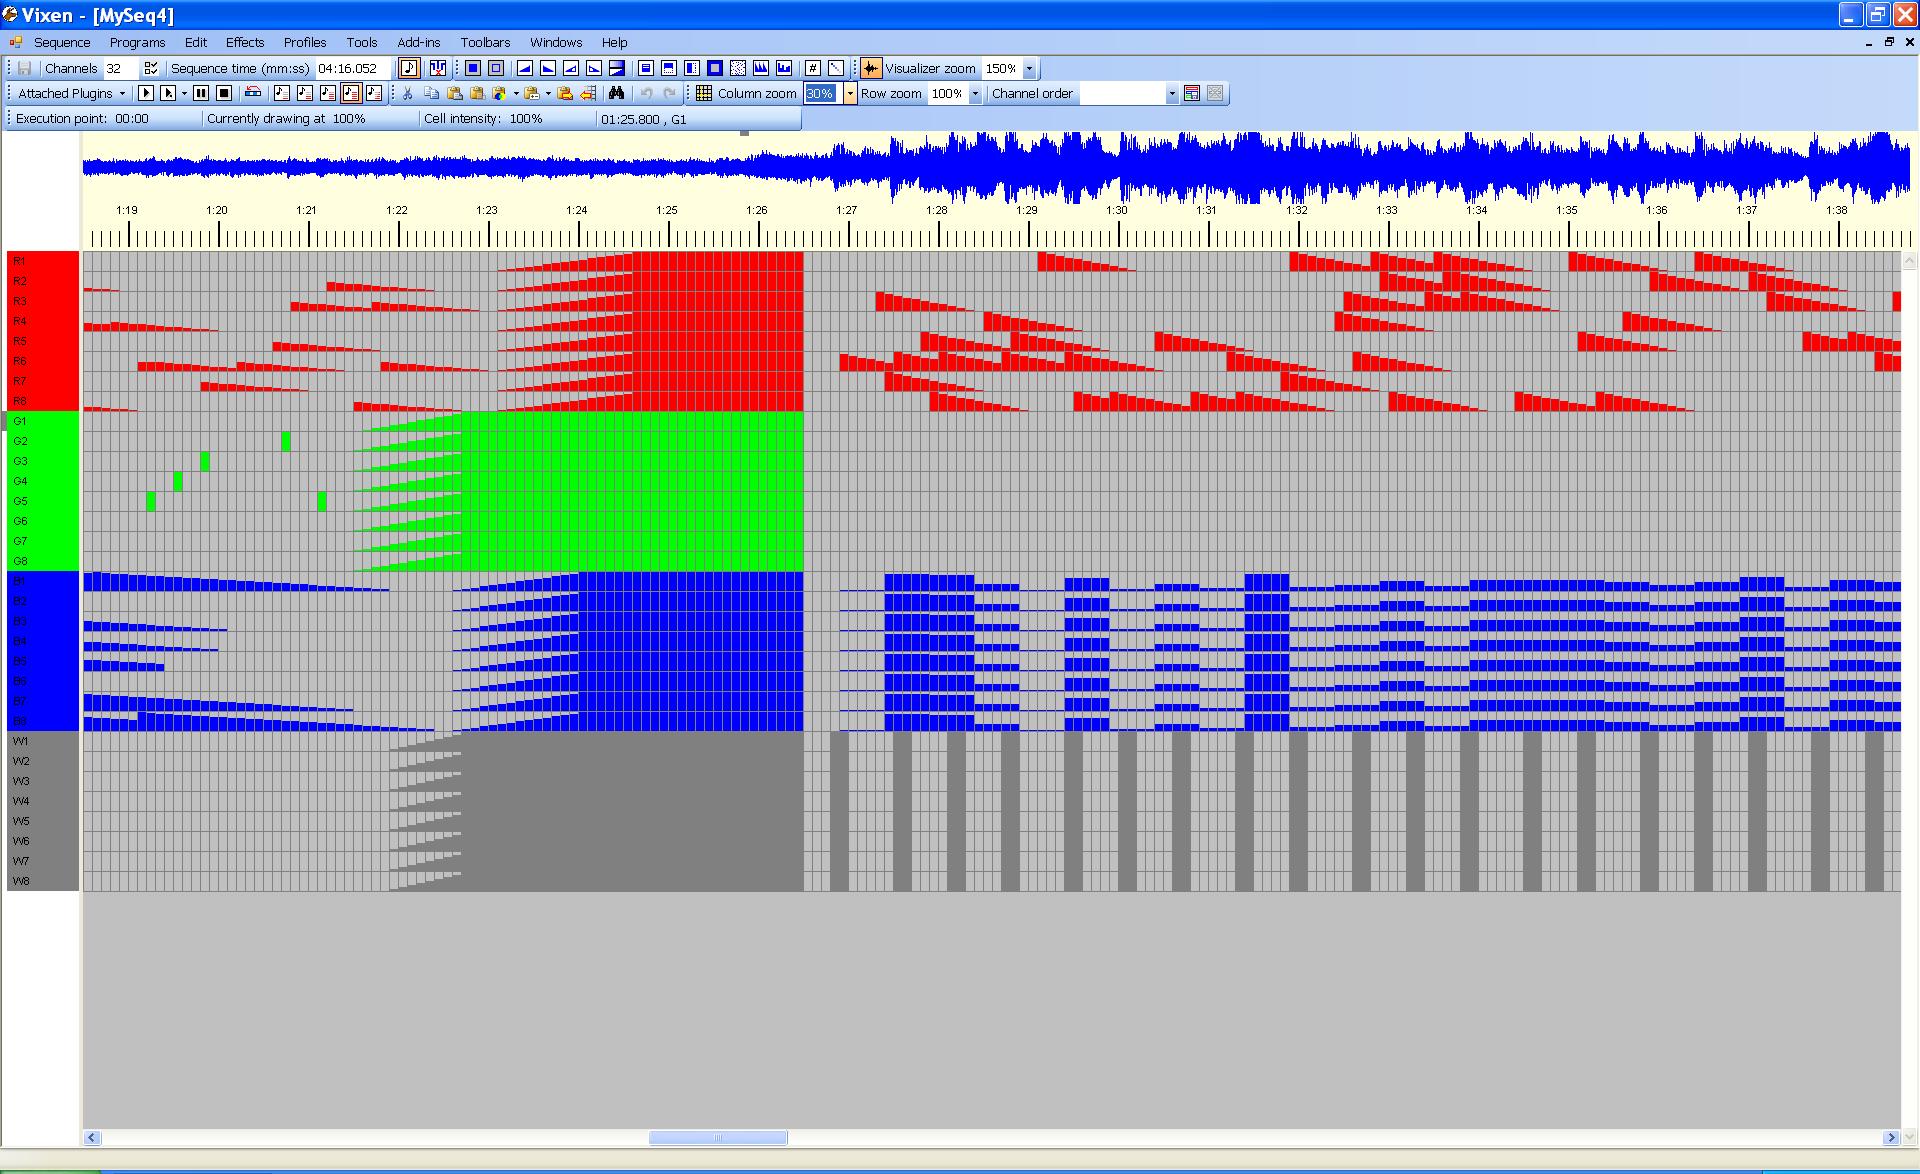Open the Row zoom dropdown
Image resolution: width=1920 pixels, height=1174 pixels.
[x=975, y=93]
